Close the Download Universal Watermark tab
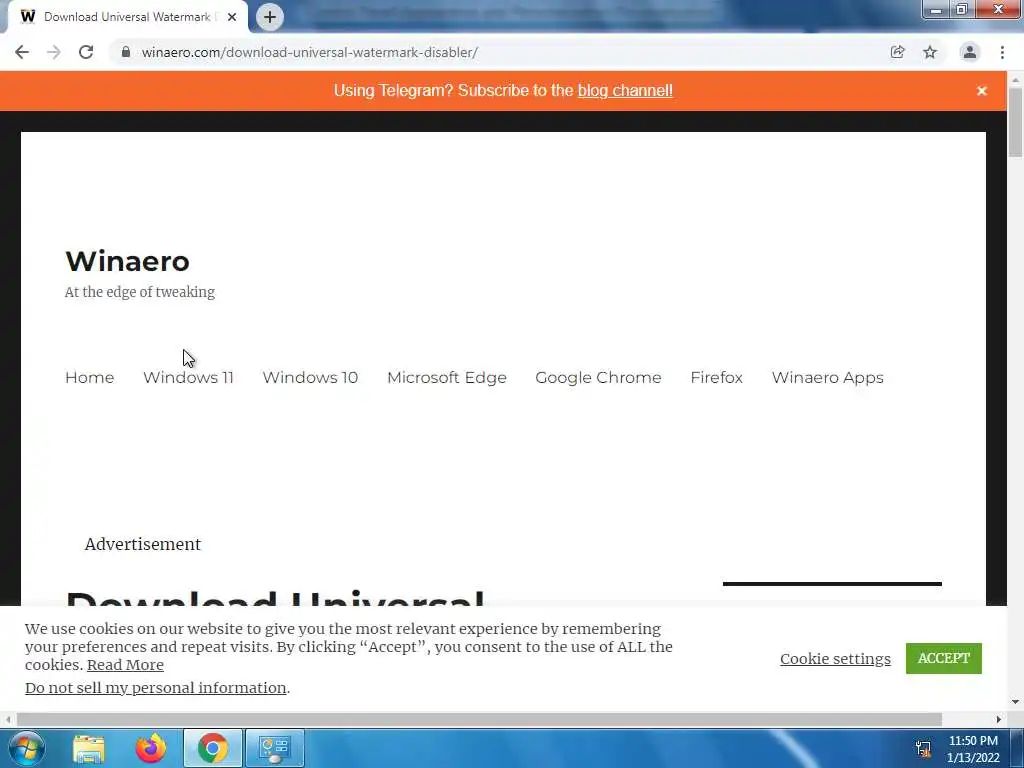 click(232, 17)
